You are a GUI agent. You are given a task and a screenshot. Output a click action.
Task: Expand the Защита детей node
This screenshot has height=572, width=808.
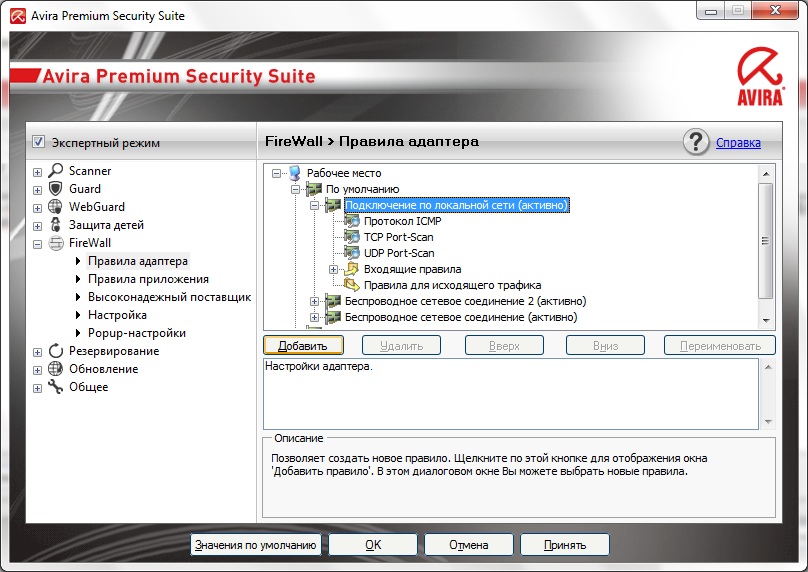coord(37,226)
